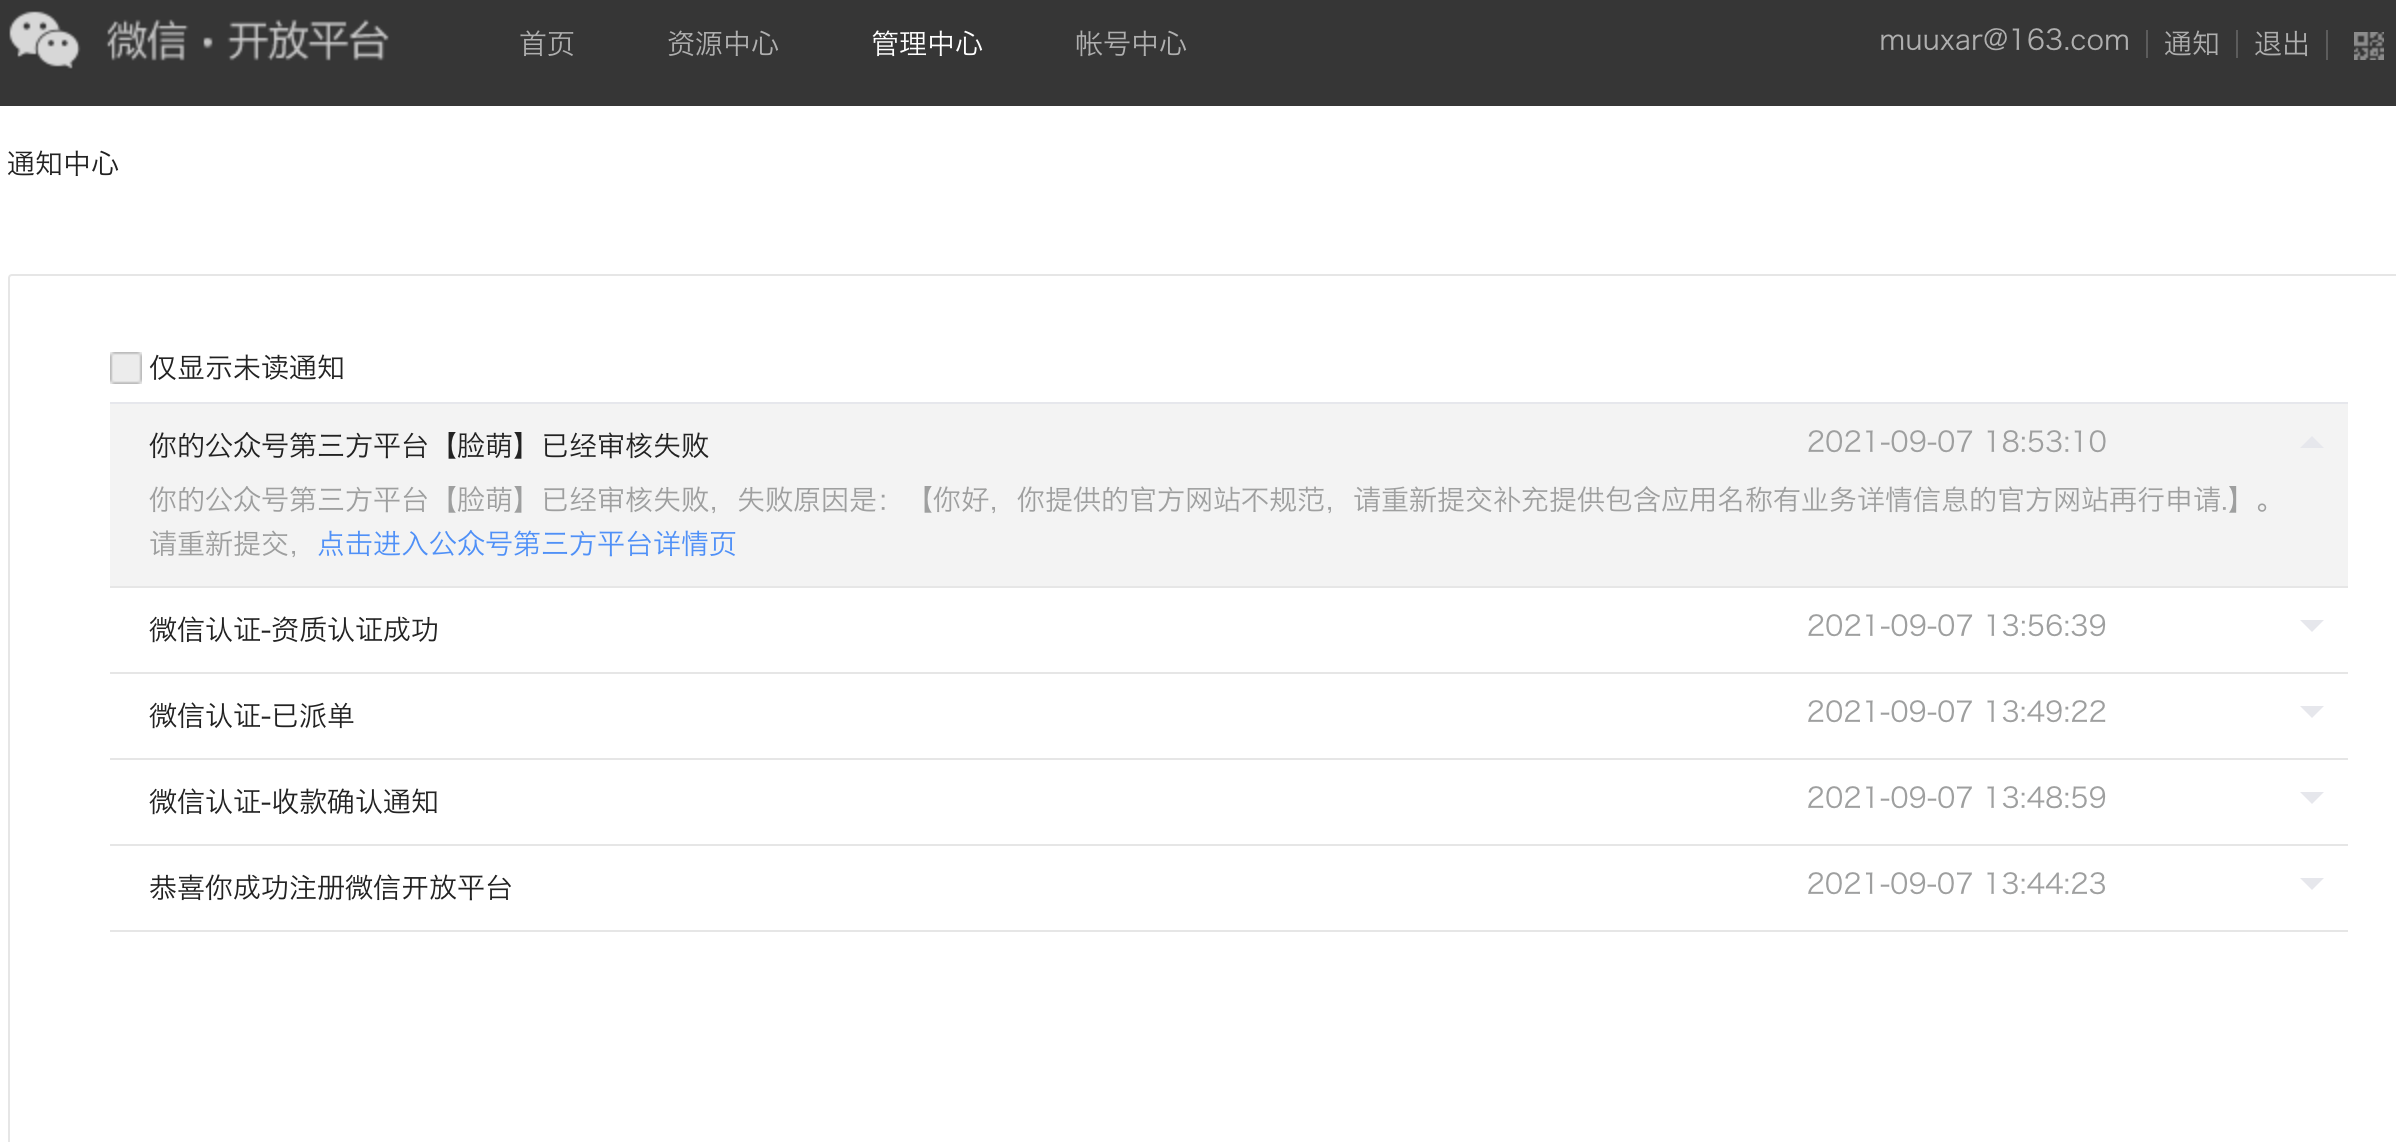Image resolution: width=2396 pixels, height=1142 pixels.
Task: Open 资源中心 navigation tab
Action: tap(722, 44)
